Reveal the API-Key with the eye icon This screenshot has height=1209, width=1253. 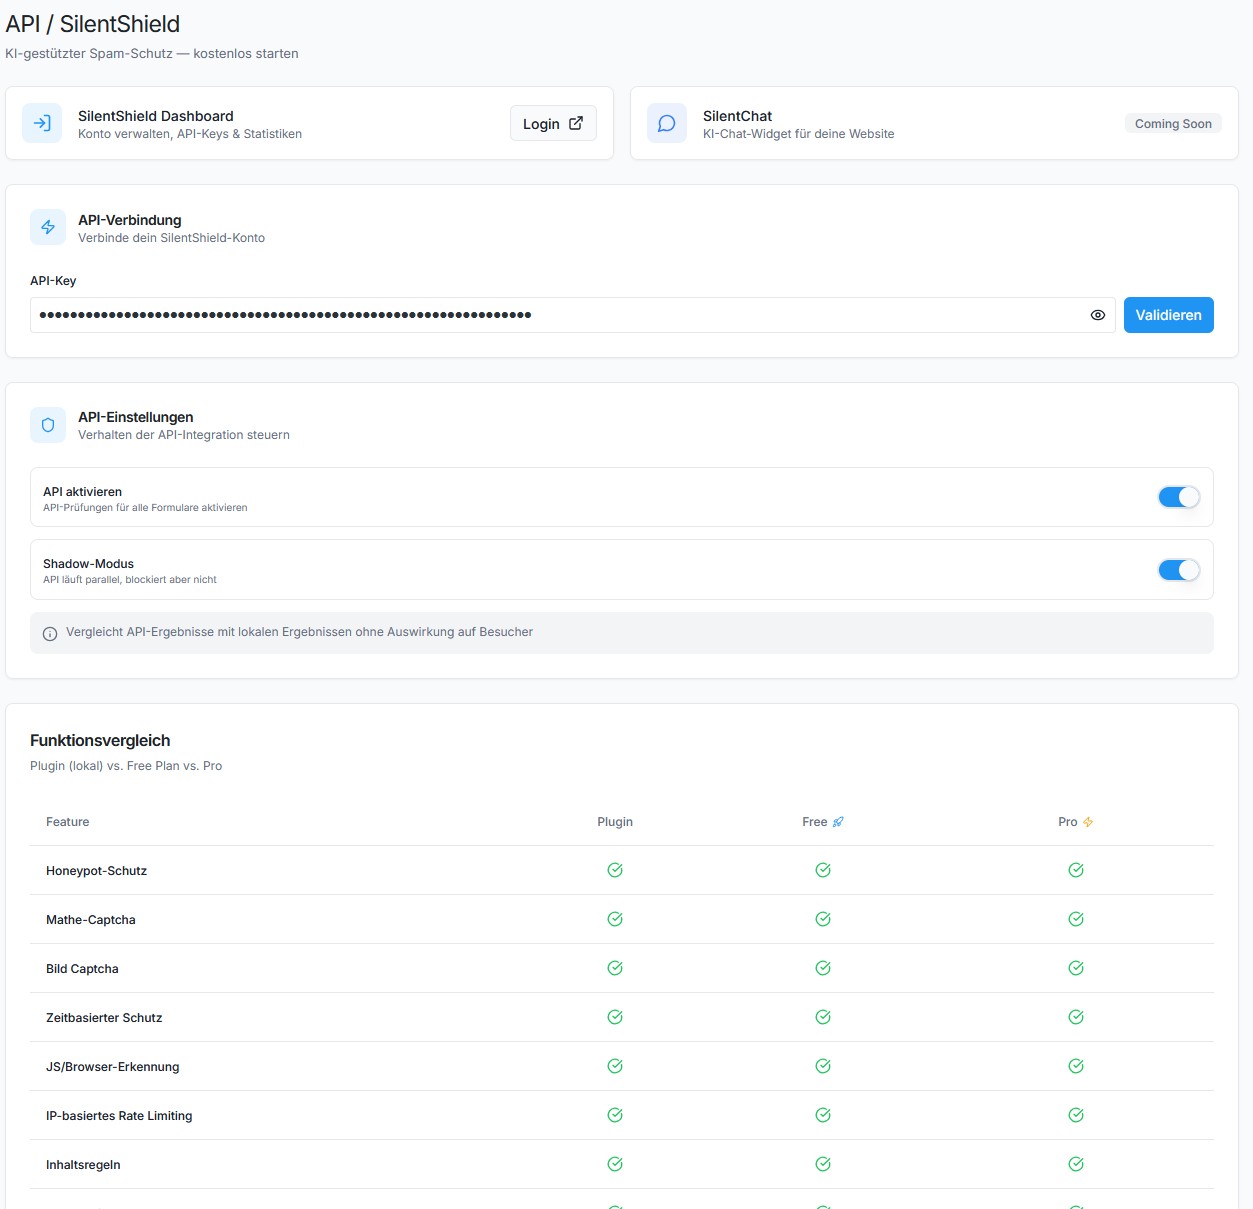[x=1097, y=315]
